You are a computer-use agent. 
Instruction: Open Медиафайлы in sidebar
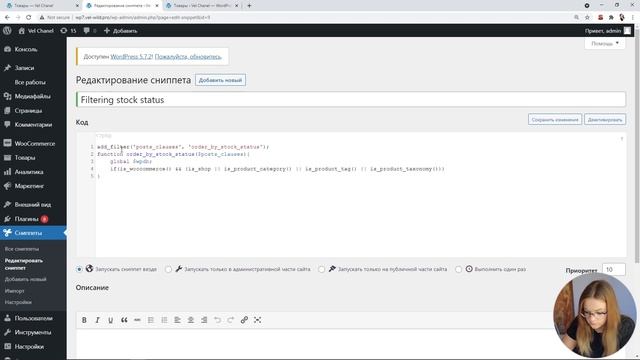pyautogui.click(x=33, y=96)
